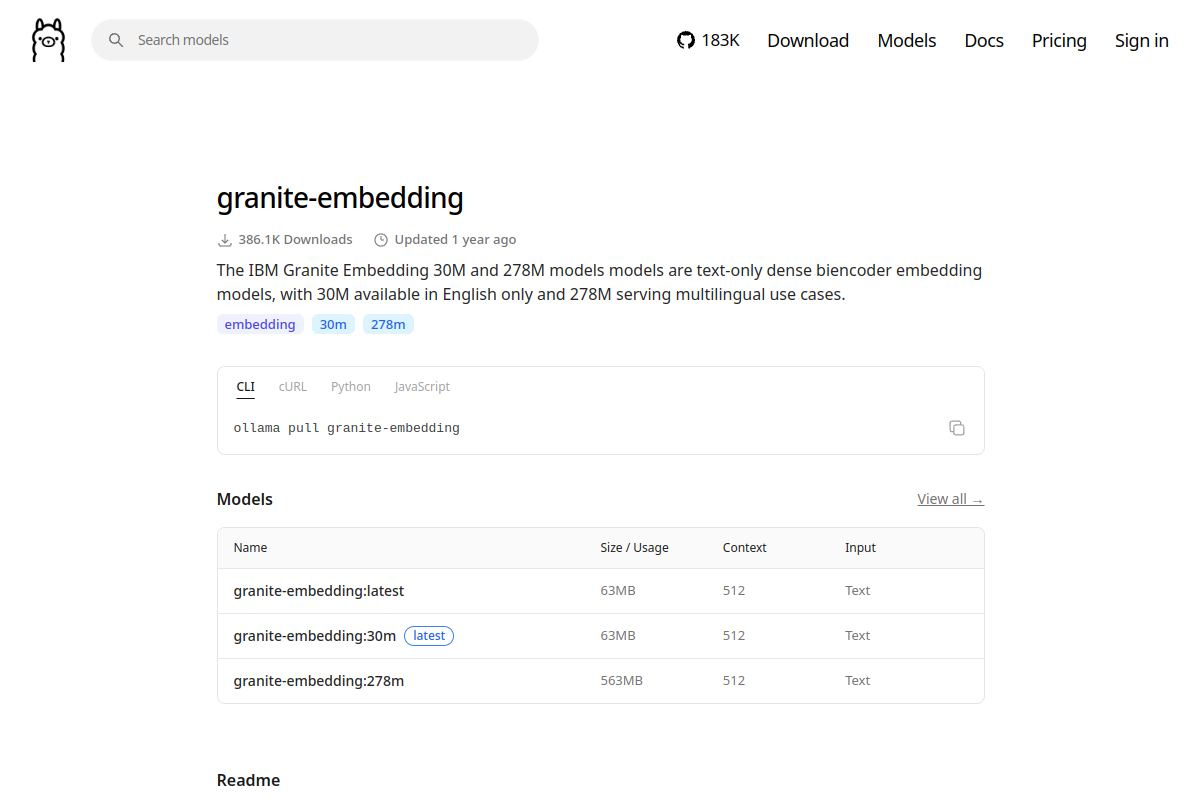Open the Pricing page
Screen dimensions: 1200x800
pyautogui.click(x=1059, y=40)
